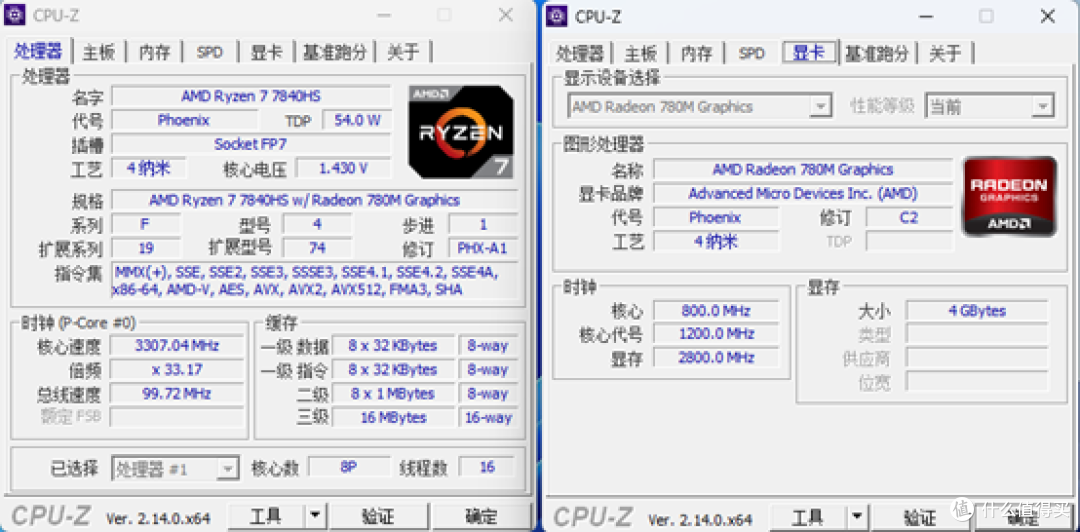Click the 8P core count value
This screenshot has width=1080, height=532.
point(349,467)
